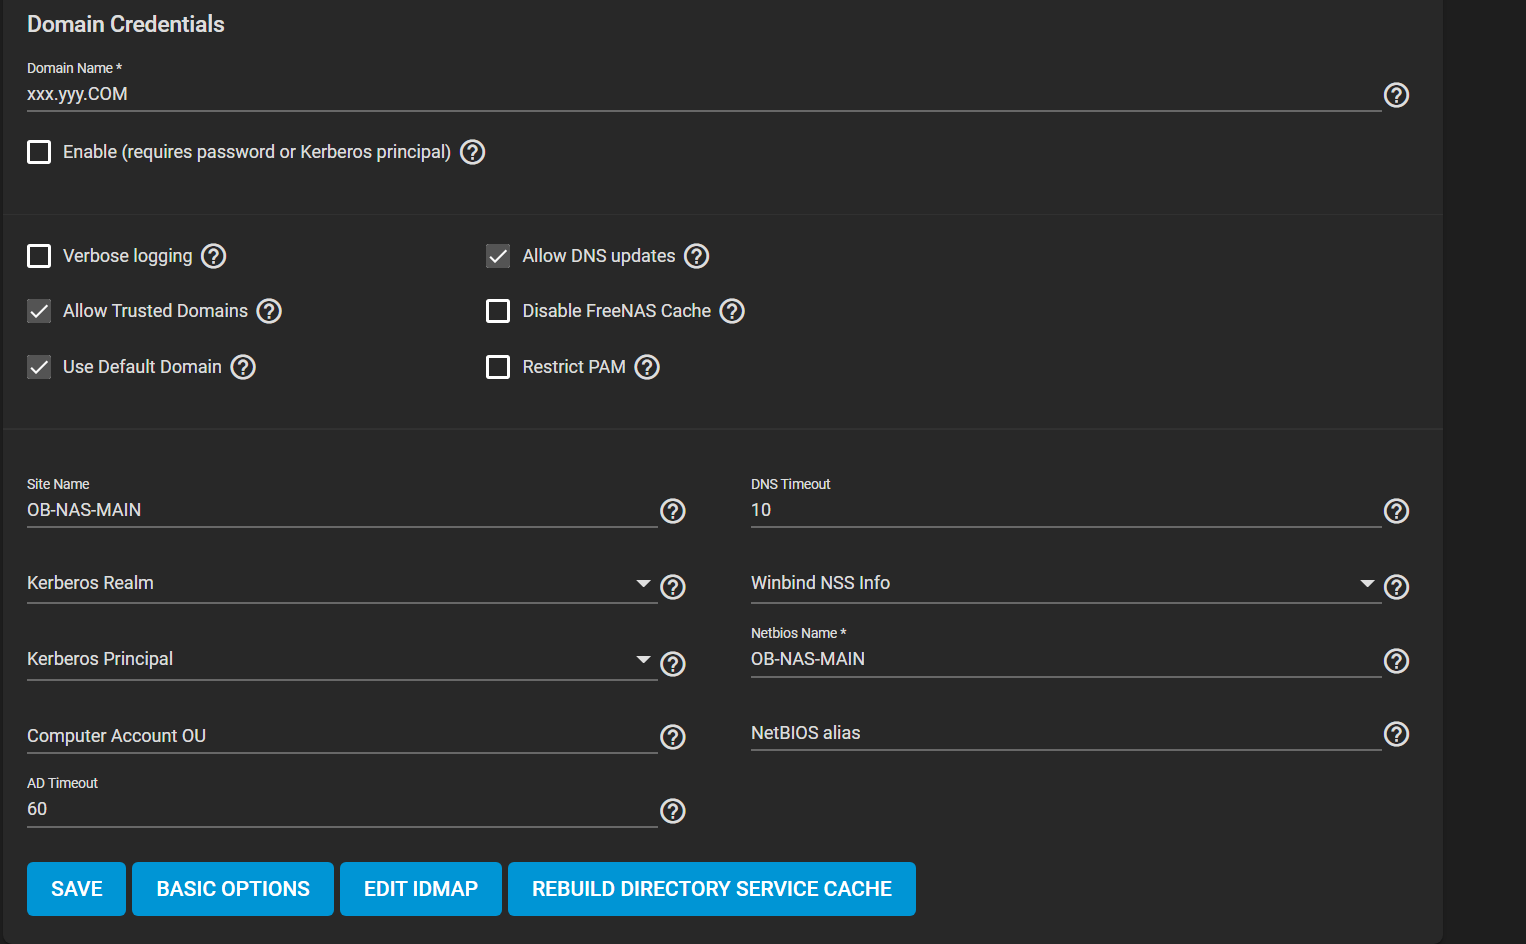The height and width of the screenshot is (944, 1526).
Task: Open help tooltip for Verbose logging
Action: click(x=214, y=256)
